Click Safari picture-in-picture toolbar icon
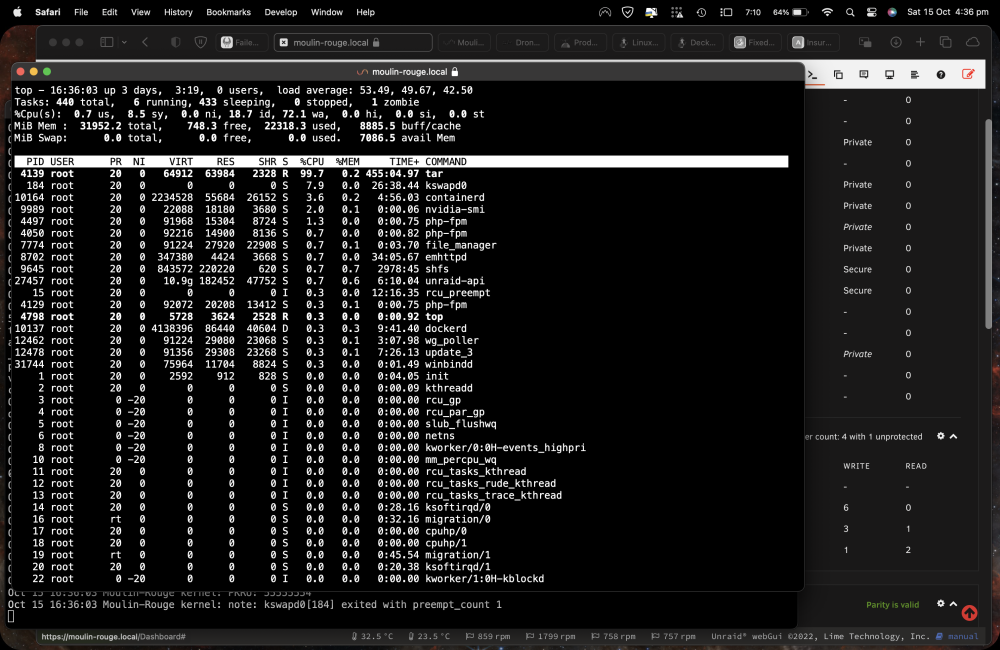 click(x=865, y=42)
